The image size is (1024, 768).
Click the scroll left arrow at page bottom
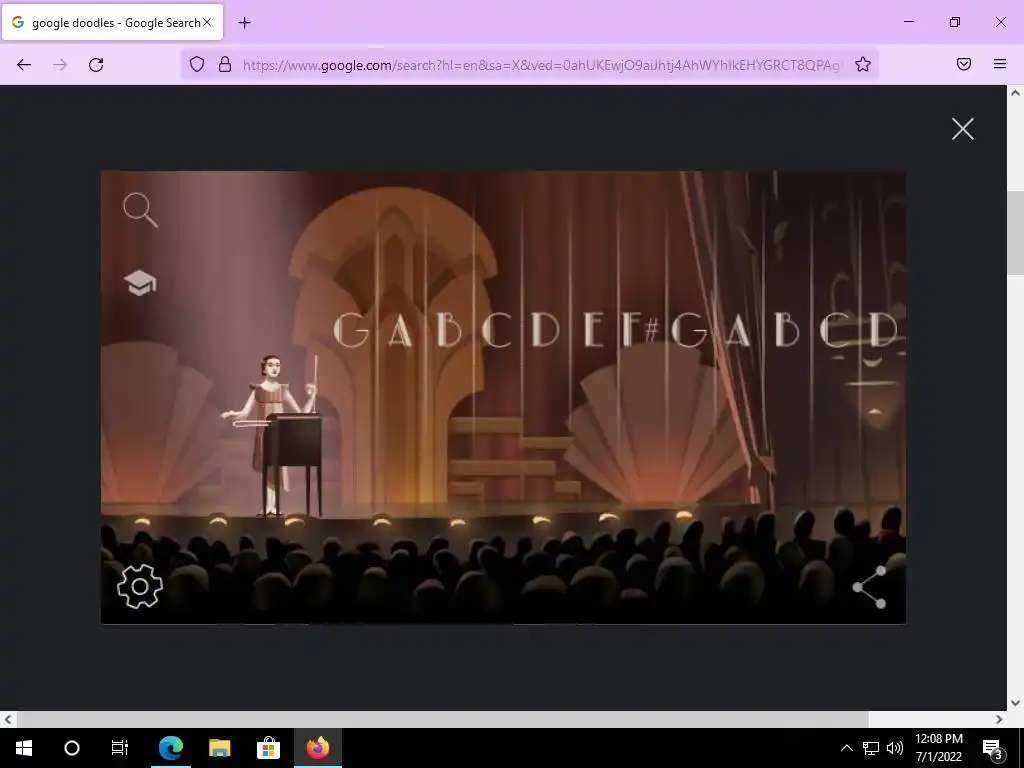[x=7, y=719]
